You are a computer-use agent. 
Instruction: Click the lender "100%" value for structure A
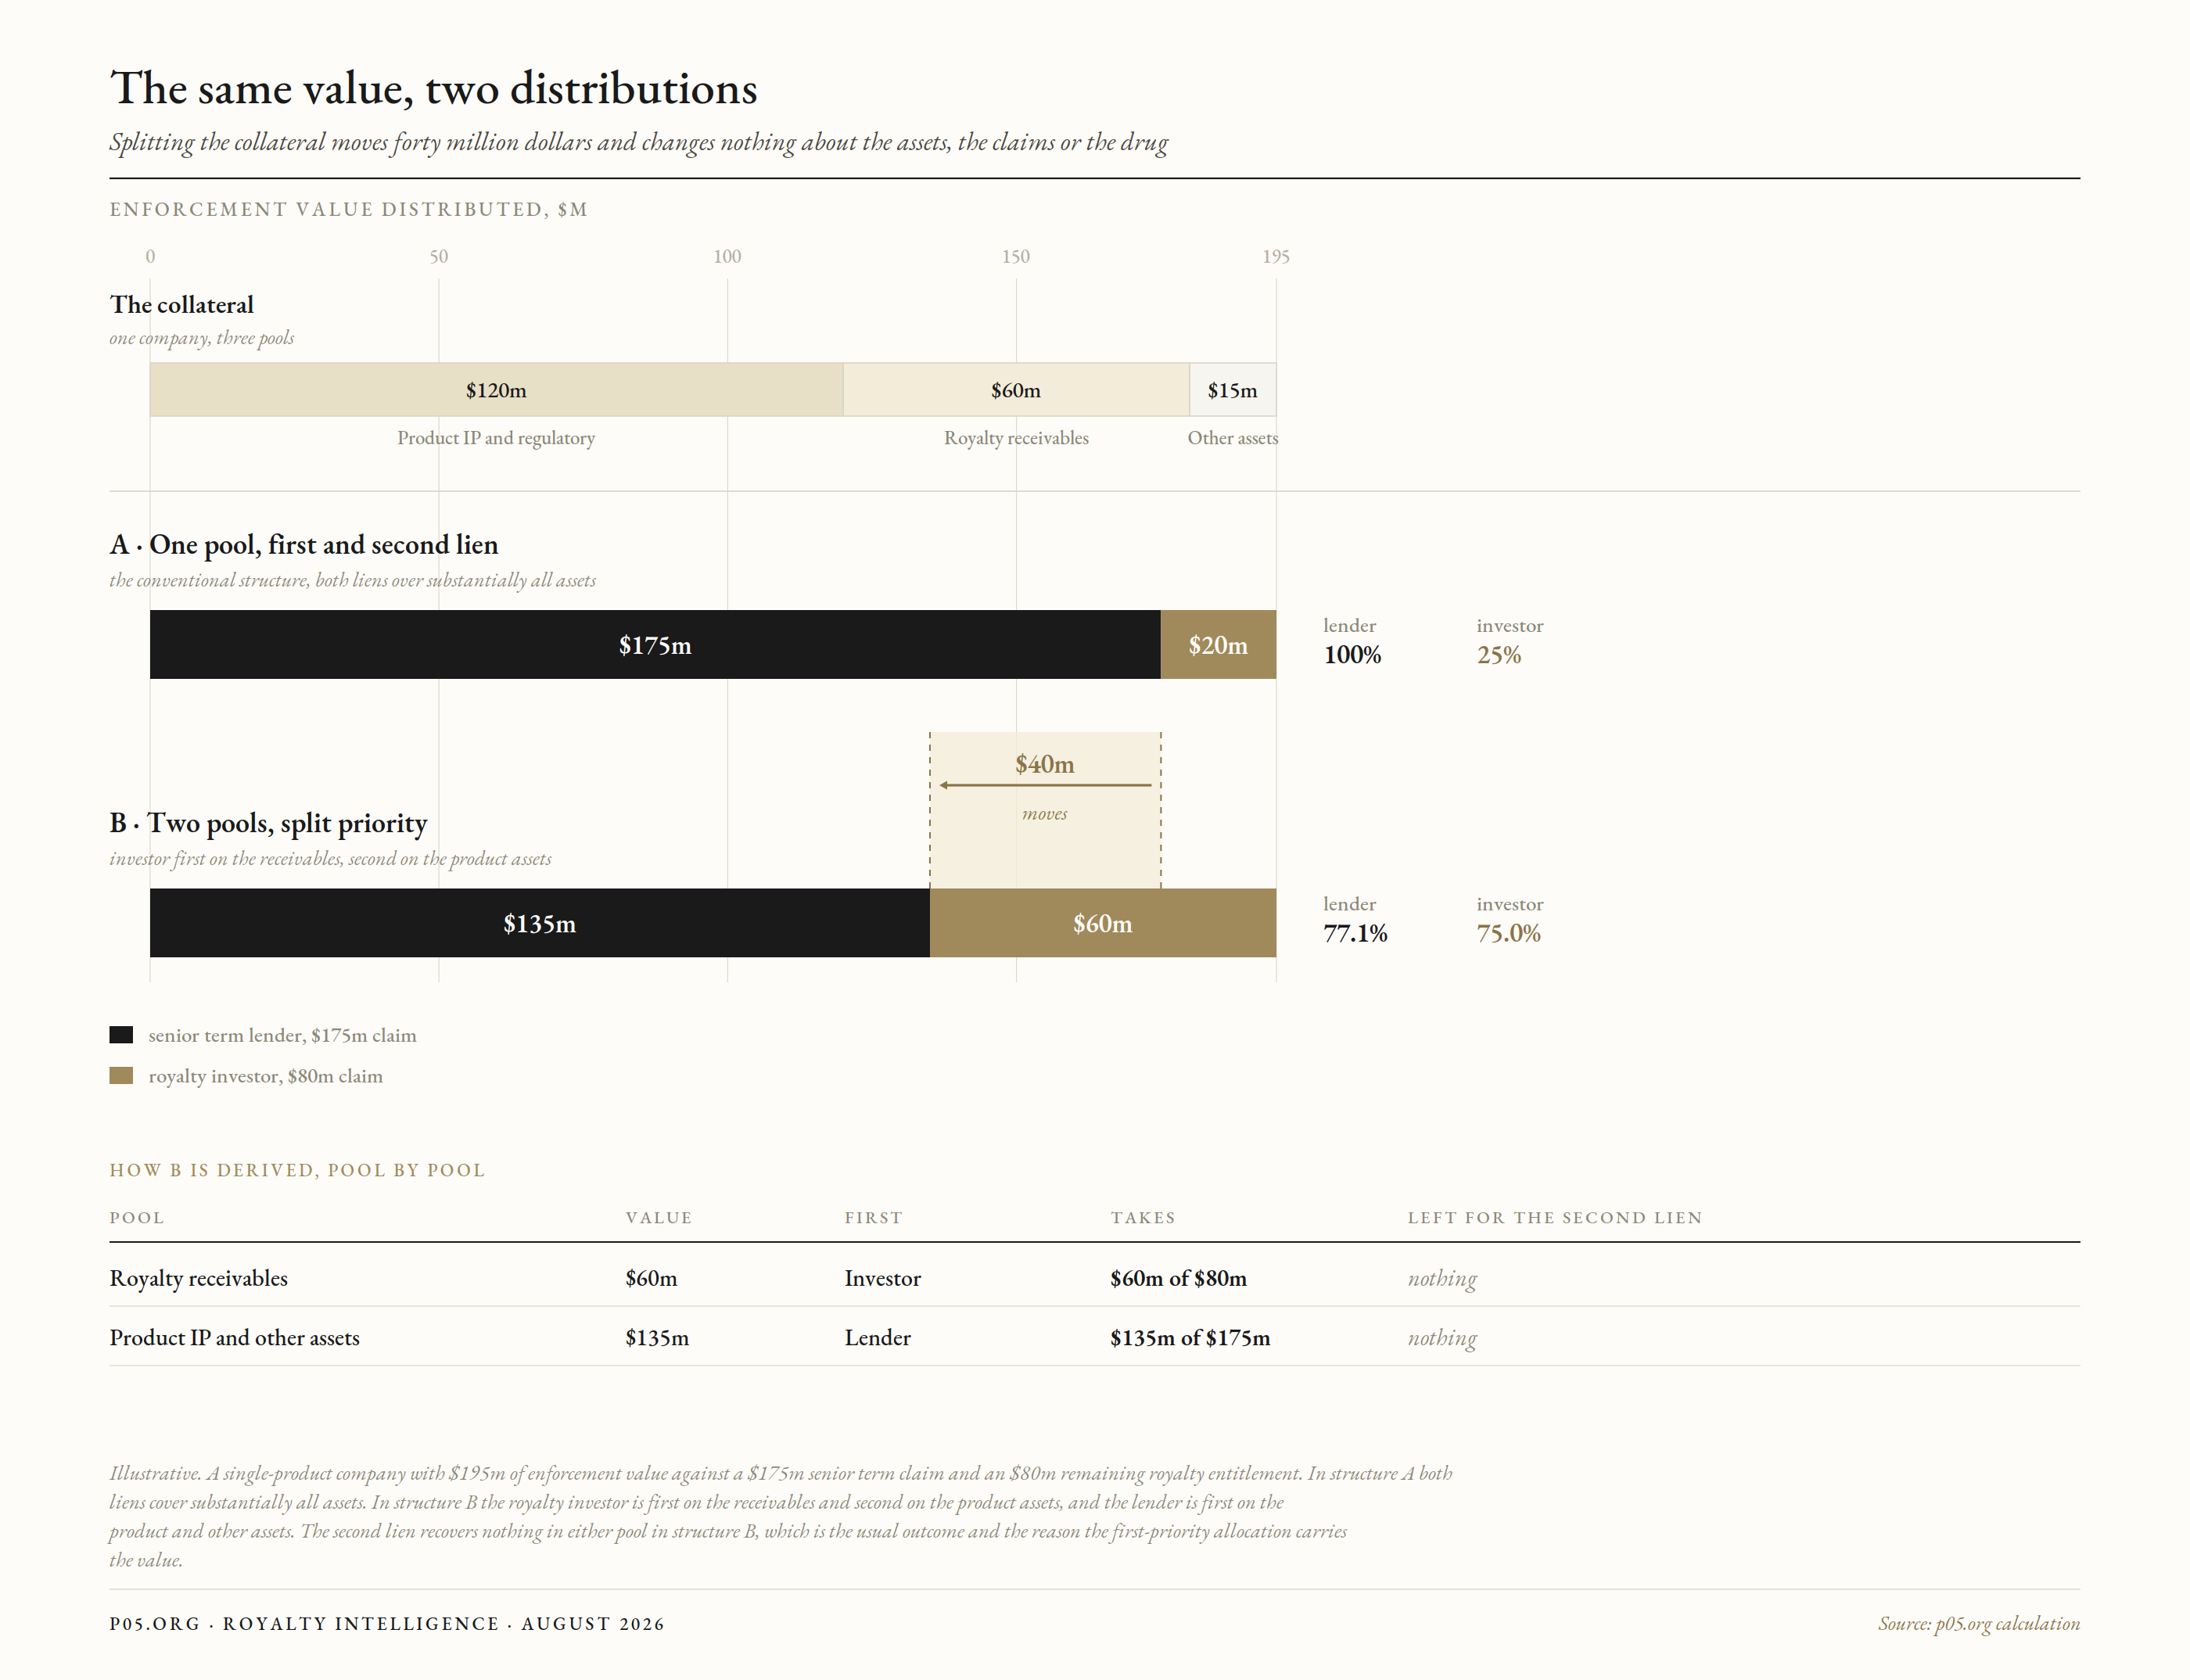pos(1352,655)
